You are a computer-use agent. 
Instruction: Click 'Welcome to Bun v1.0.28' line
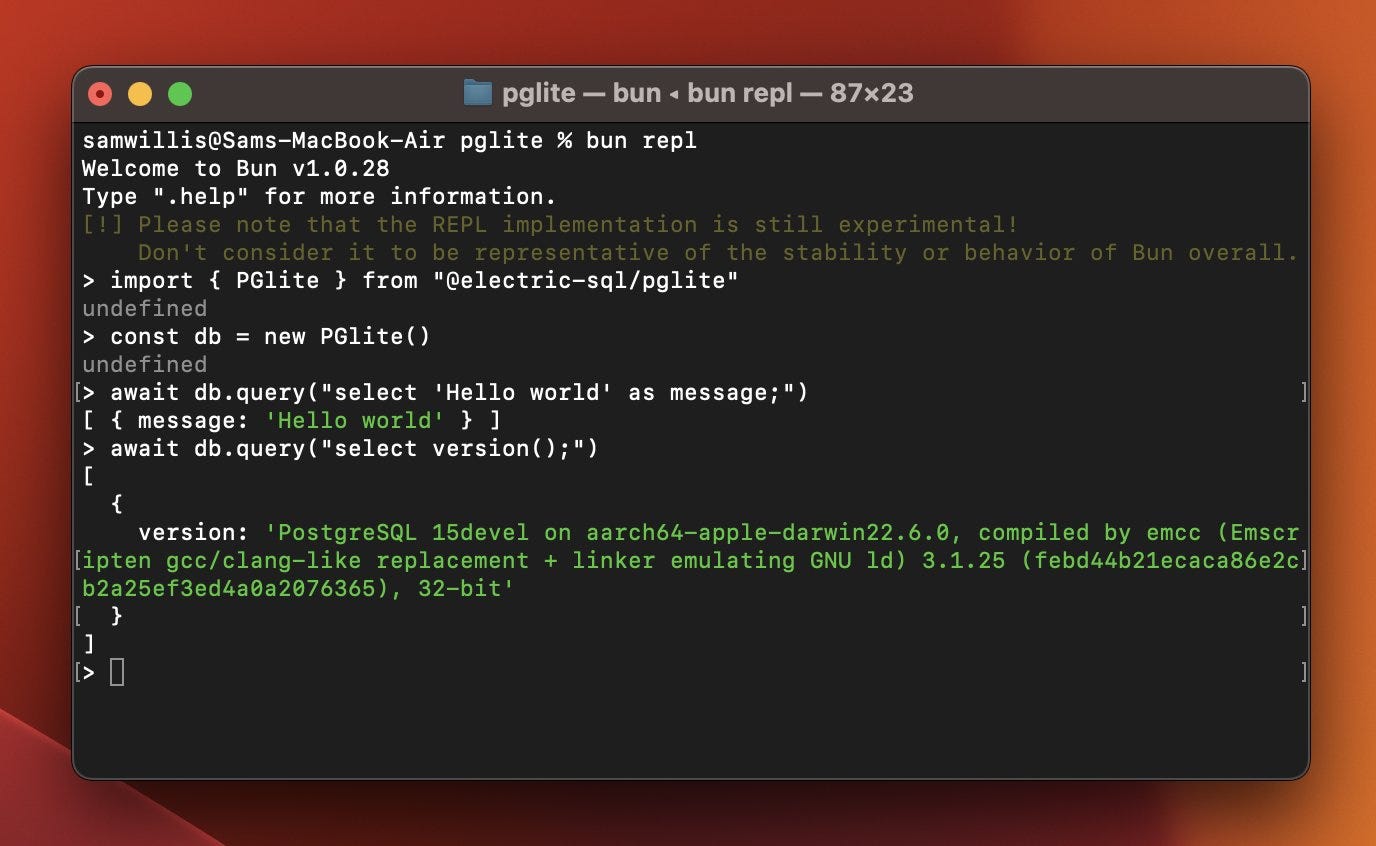[236, 169]
